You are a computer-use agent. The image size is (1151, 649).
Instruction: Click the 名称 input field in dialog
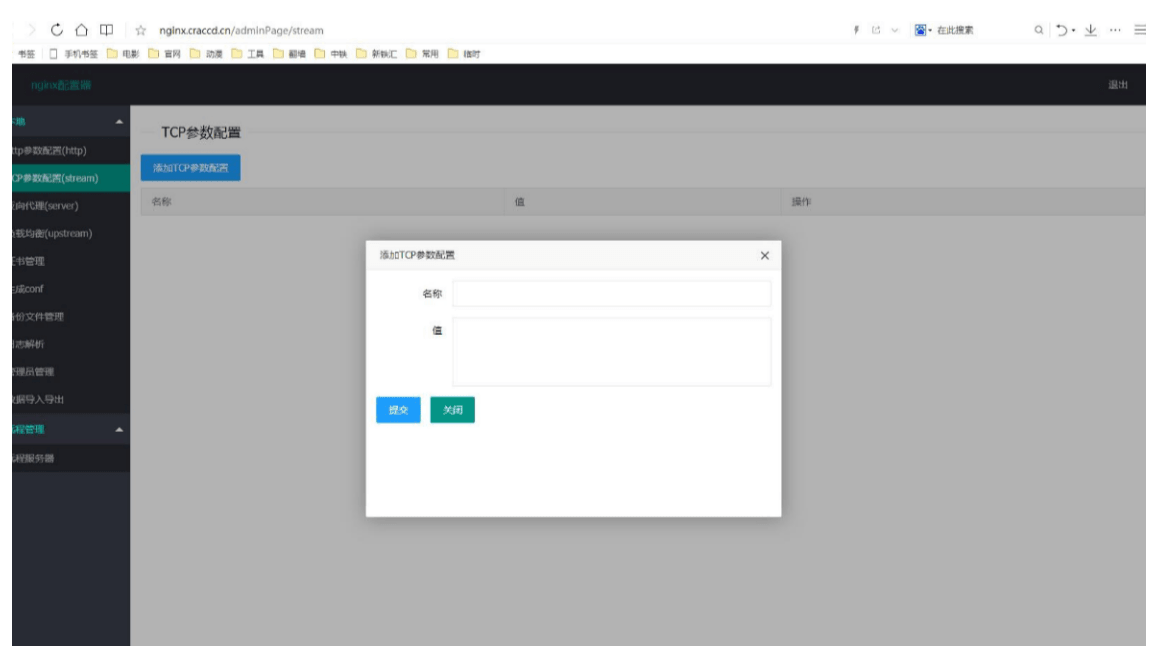(x=611, y=294)
